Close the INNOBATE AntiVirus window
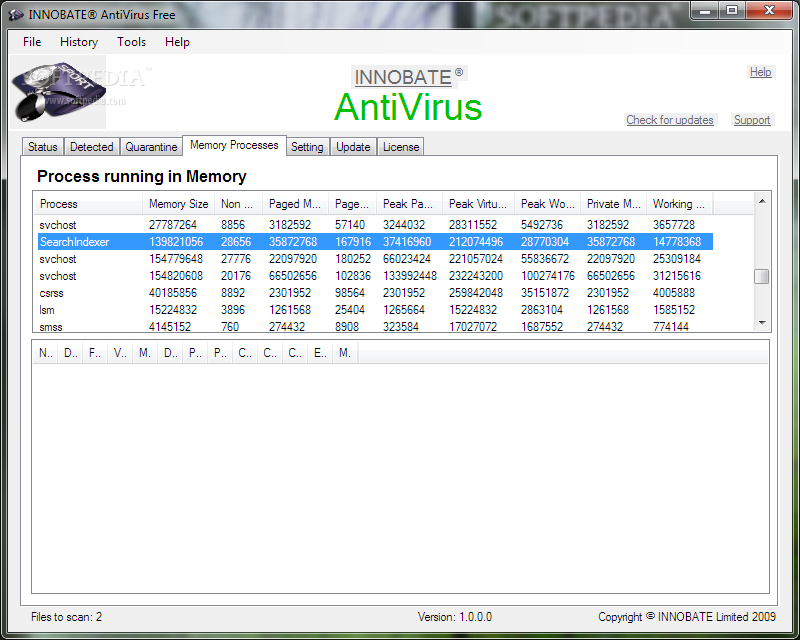This screenshot has height=640, width=800. pyautogui.click(x=769, y=11)
